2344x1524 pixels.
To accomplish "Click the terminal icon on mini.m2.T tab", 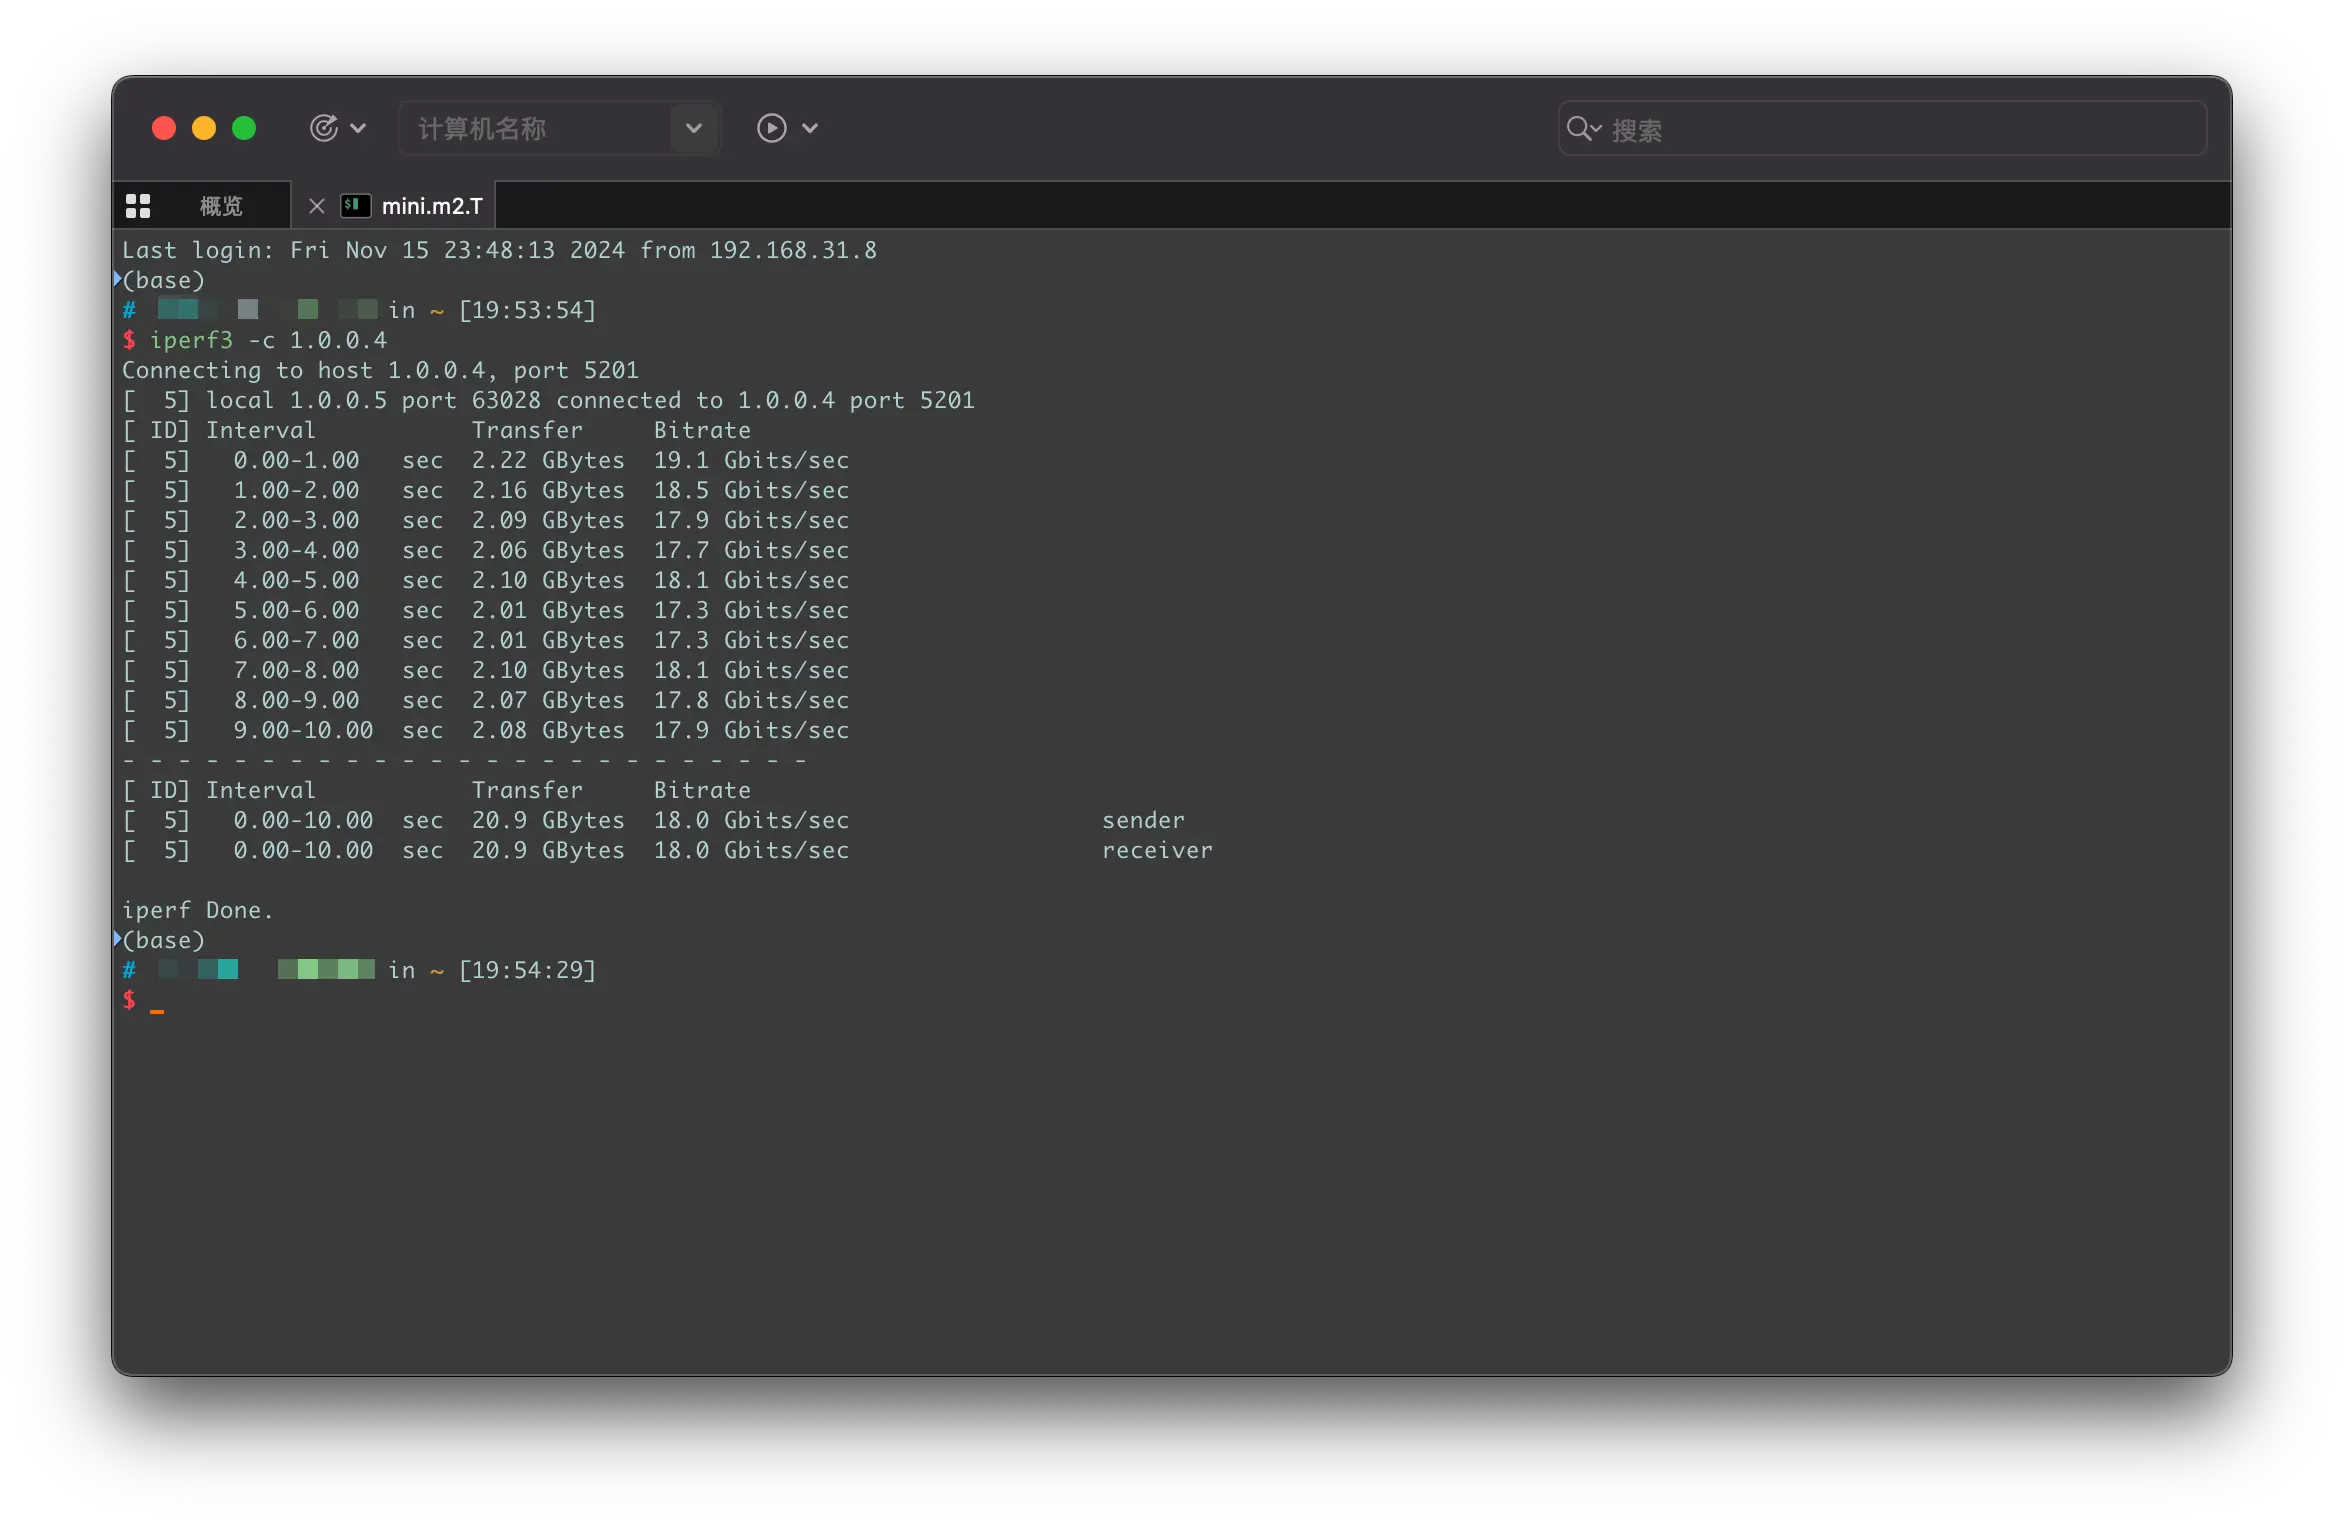I will [355, 205].
